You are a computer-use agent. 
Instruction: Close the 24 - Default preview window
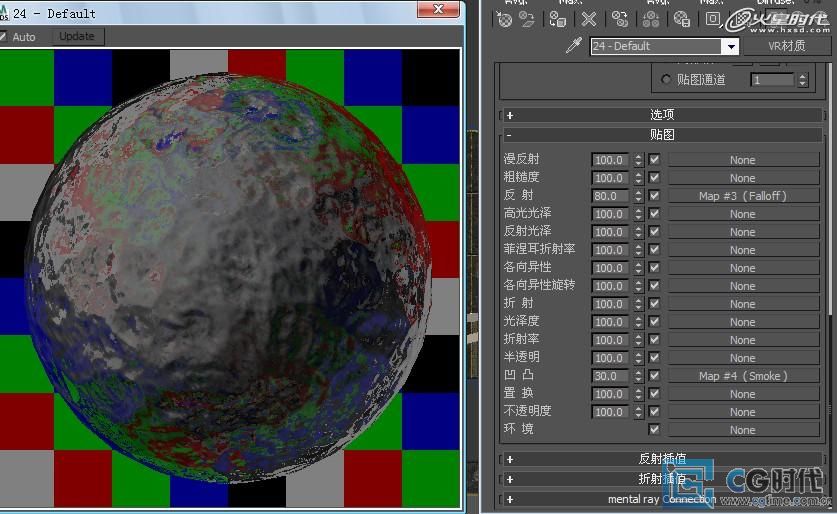(438, 9)
